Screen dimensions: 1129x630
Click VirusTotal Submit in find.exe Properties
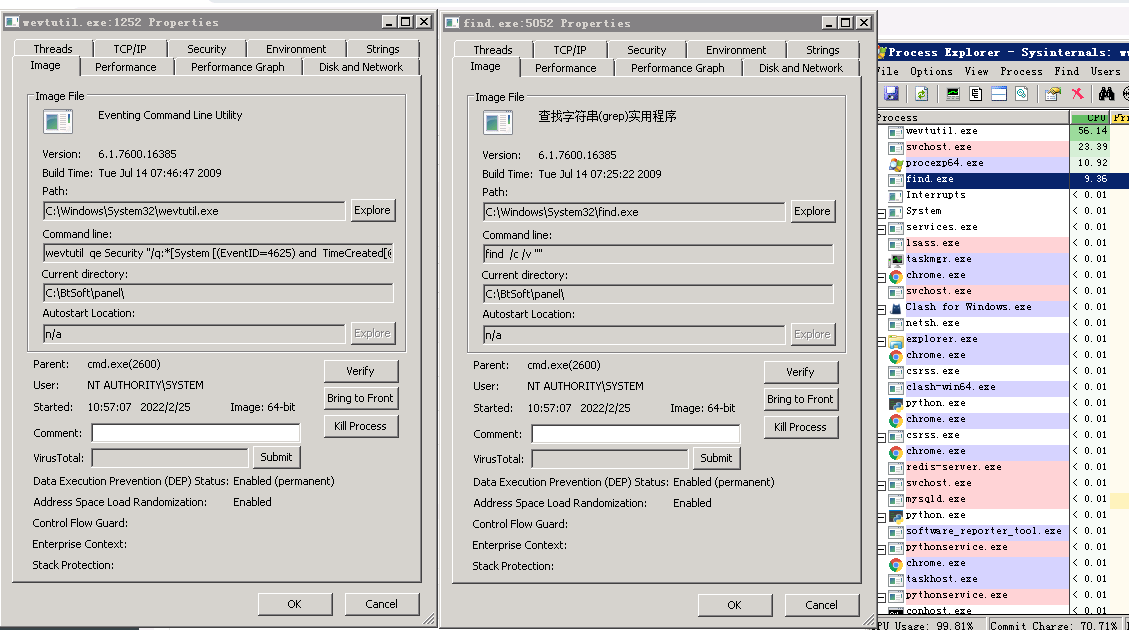tap(716, 458)
